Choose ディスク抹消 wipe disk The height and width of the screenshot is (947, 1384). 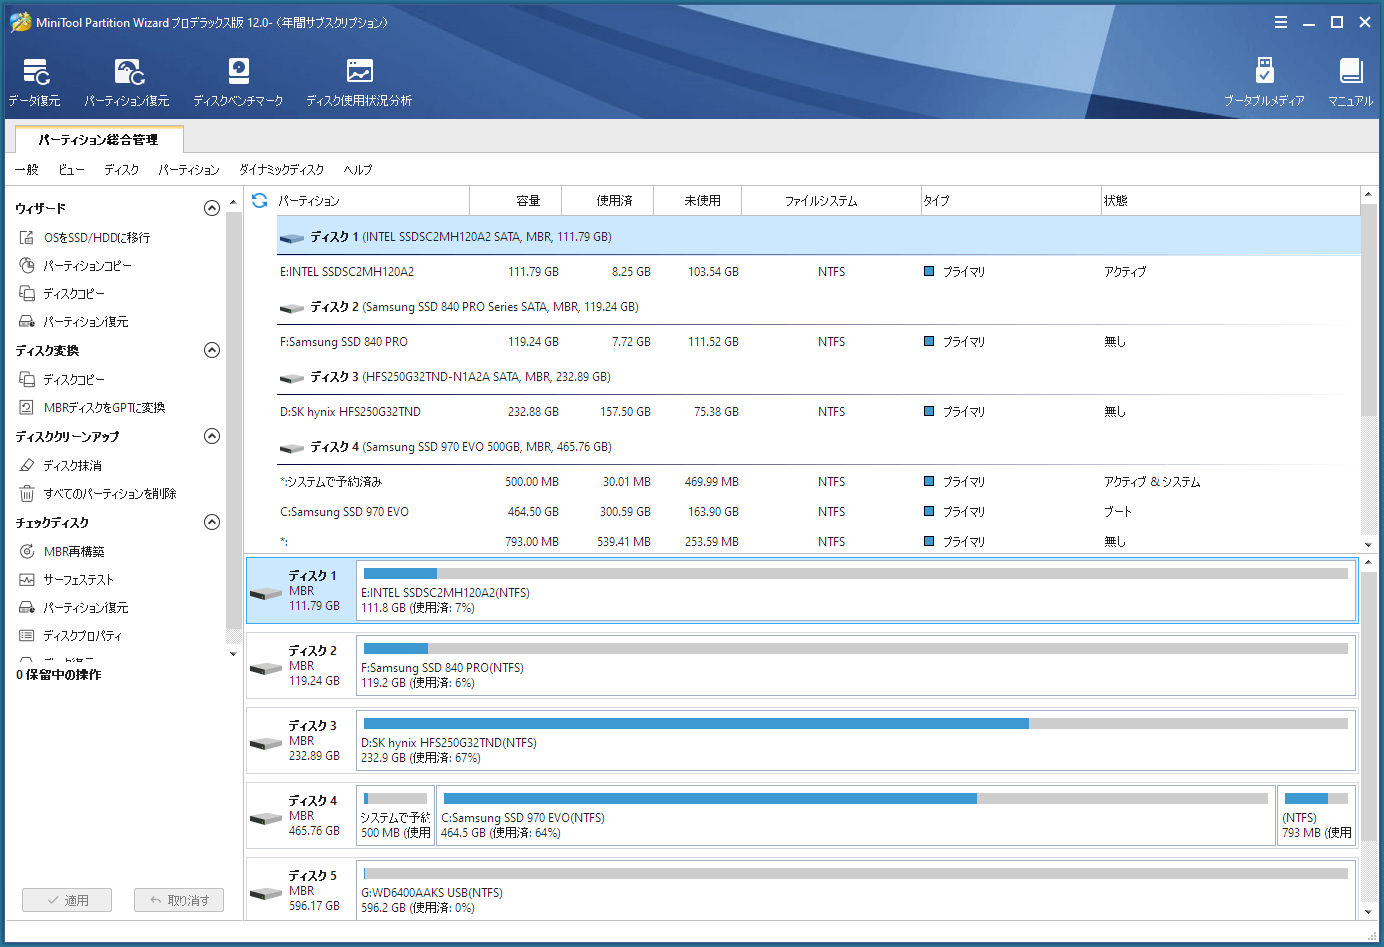pyautogui.click(x=61, y=465)
